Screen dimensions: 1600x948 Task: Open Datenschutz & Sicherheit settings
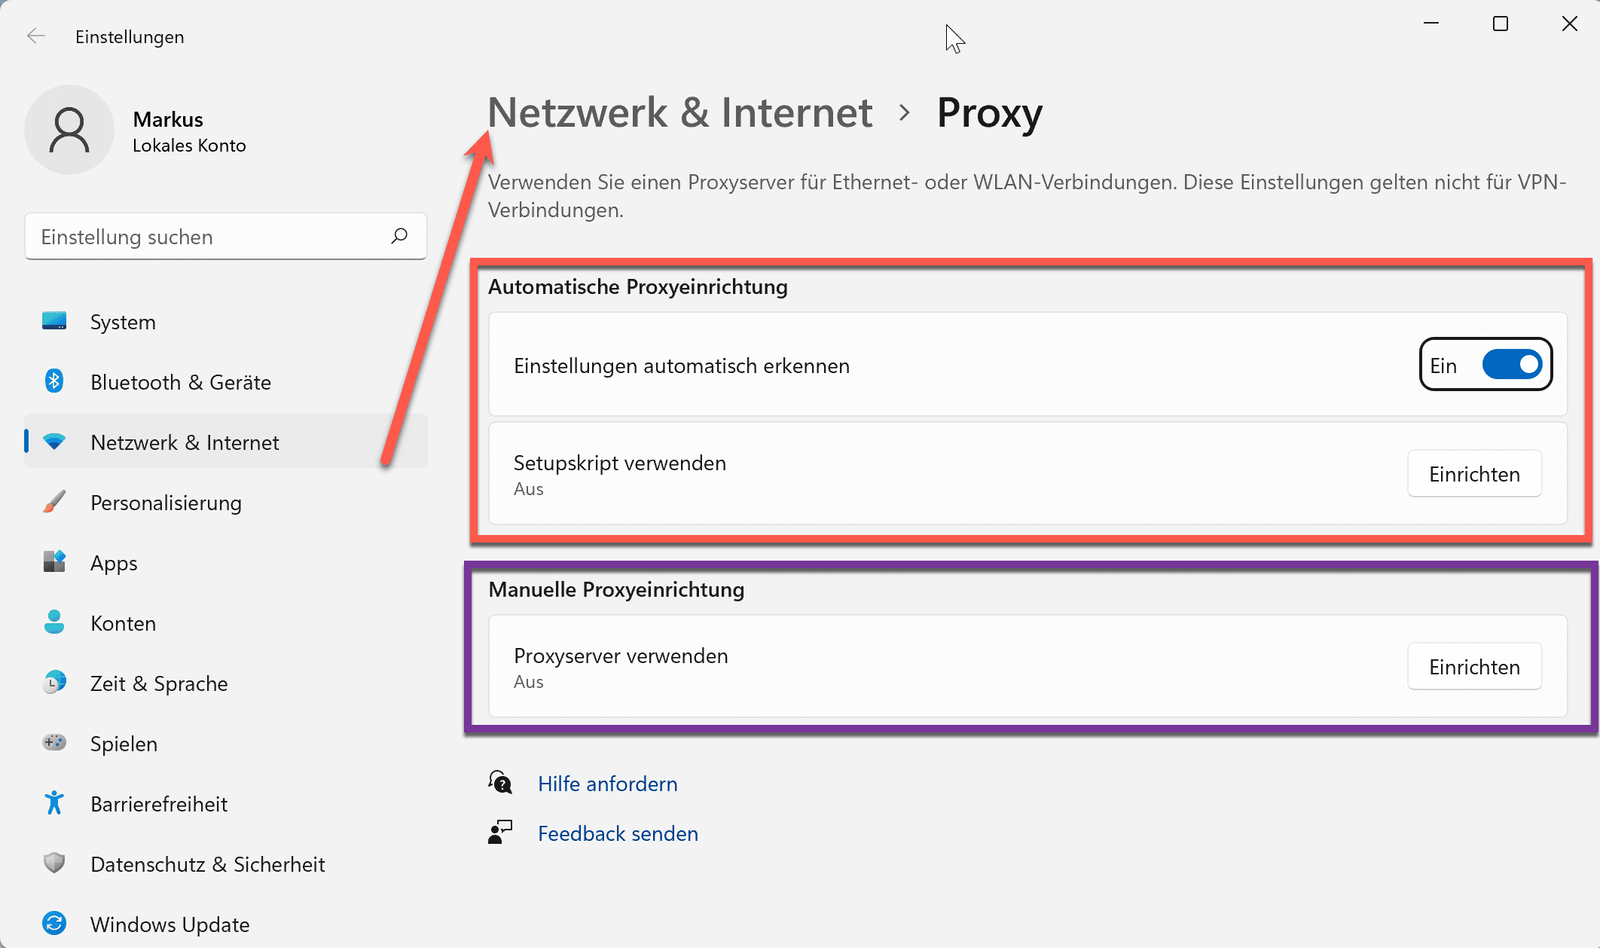pos(207,864)
